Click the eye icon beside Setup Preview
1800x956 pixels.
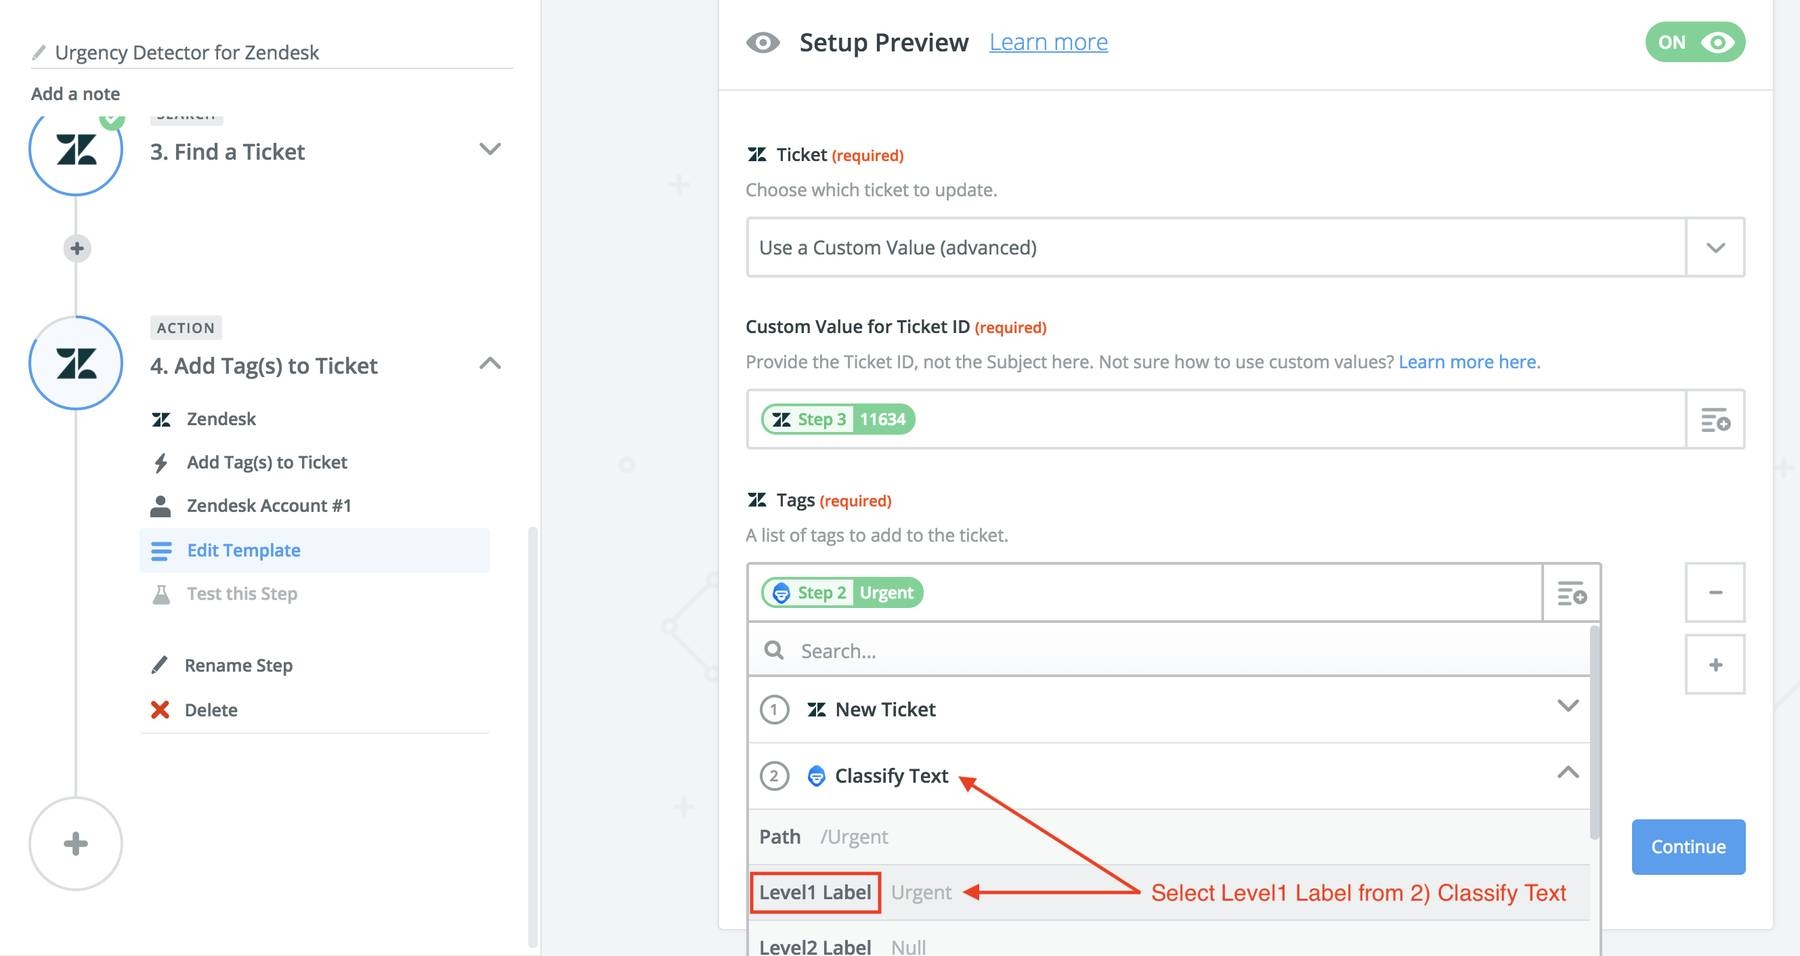[x=763, y=42]
